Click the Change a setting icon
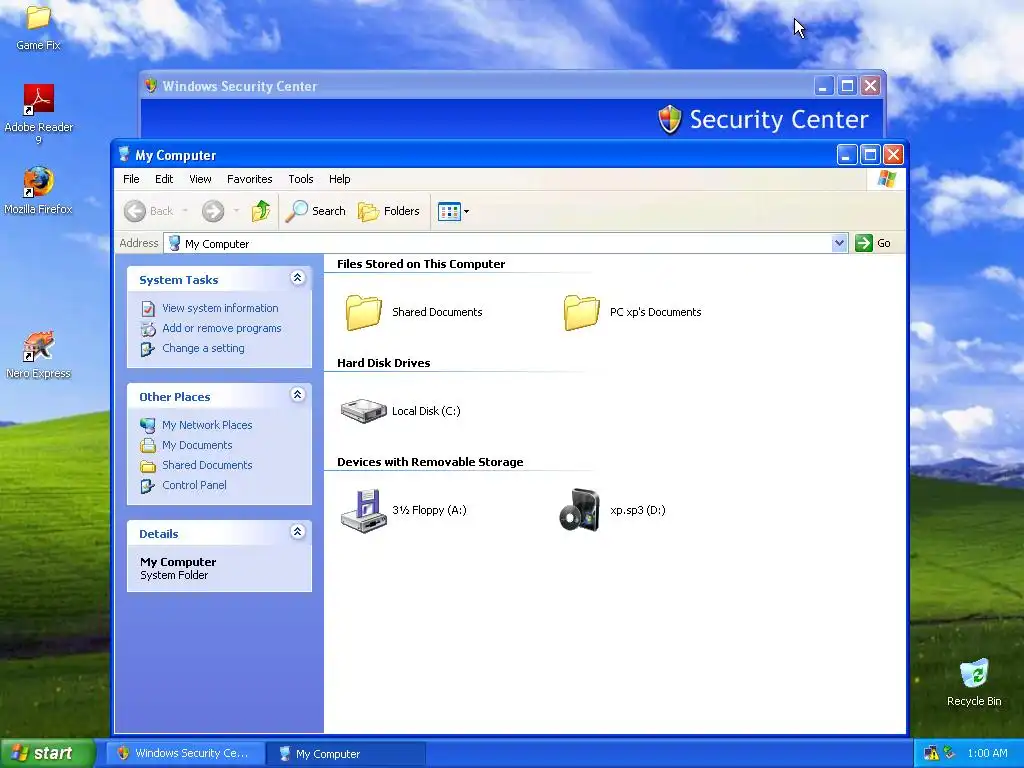 point(148,349)
